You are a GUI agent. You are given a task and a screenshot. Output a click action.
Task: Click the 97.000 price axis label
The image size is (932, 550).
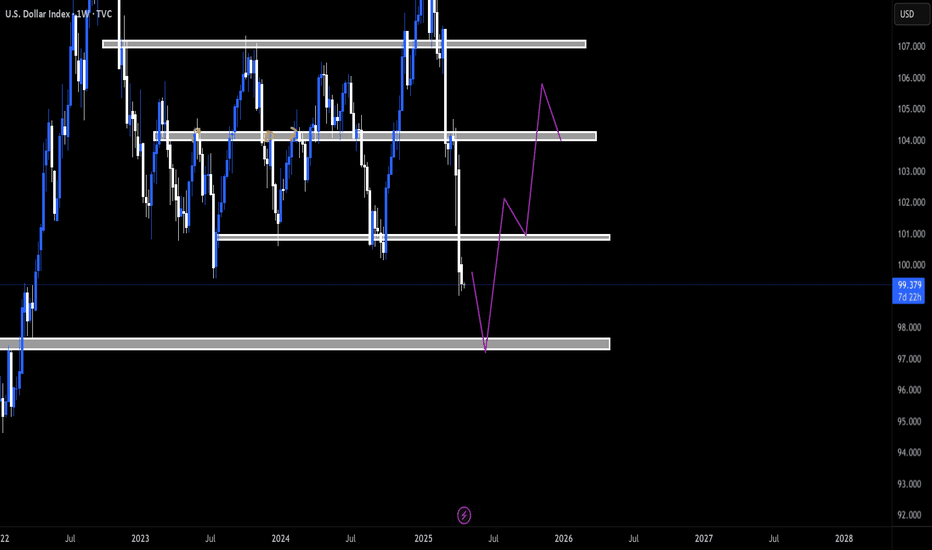click(911, 359)
